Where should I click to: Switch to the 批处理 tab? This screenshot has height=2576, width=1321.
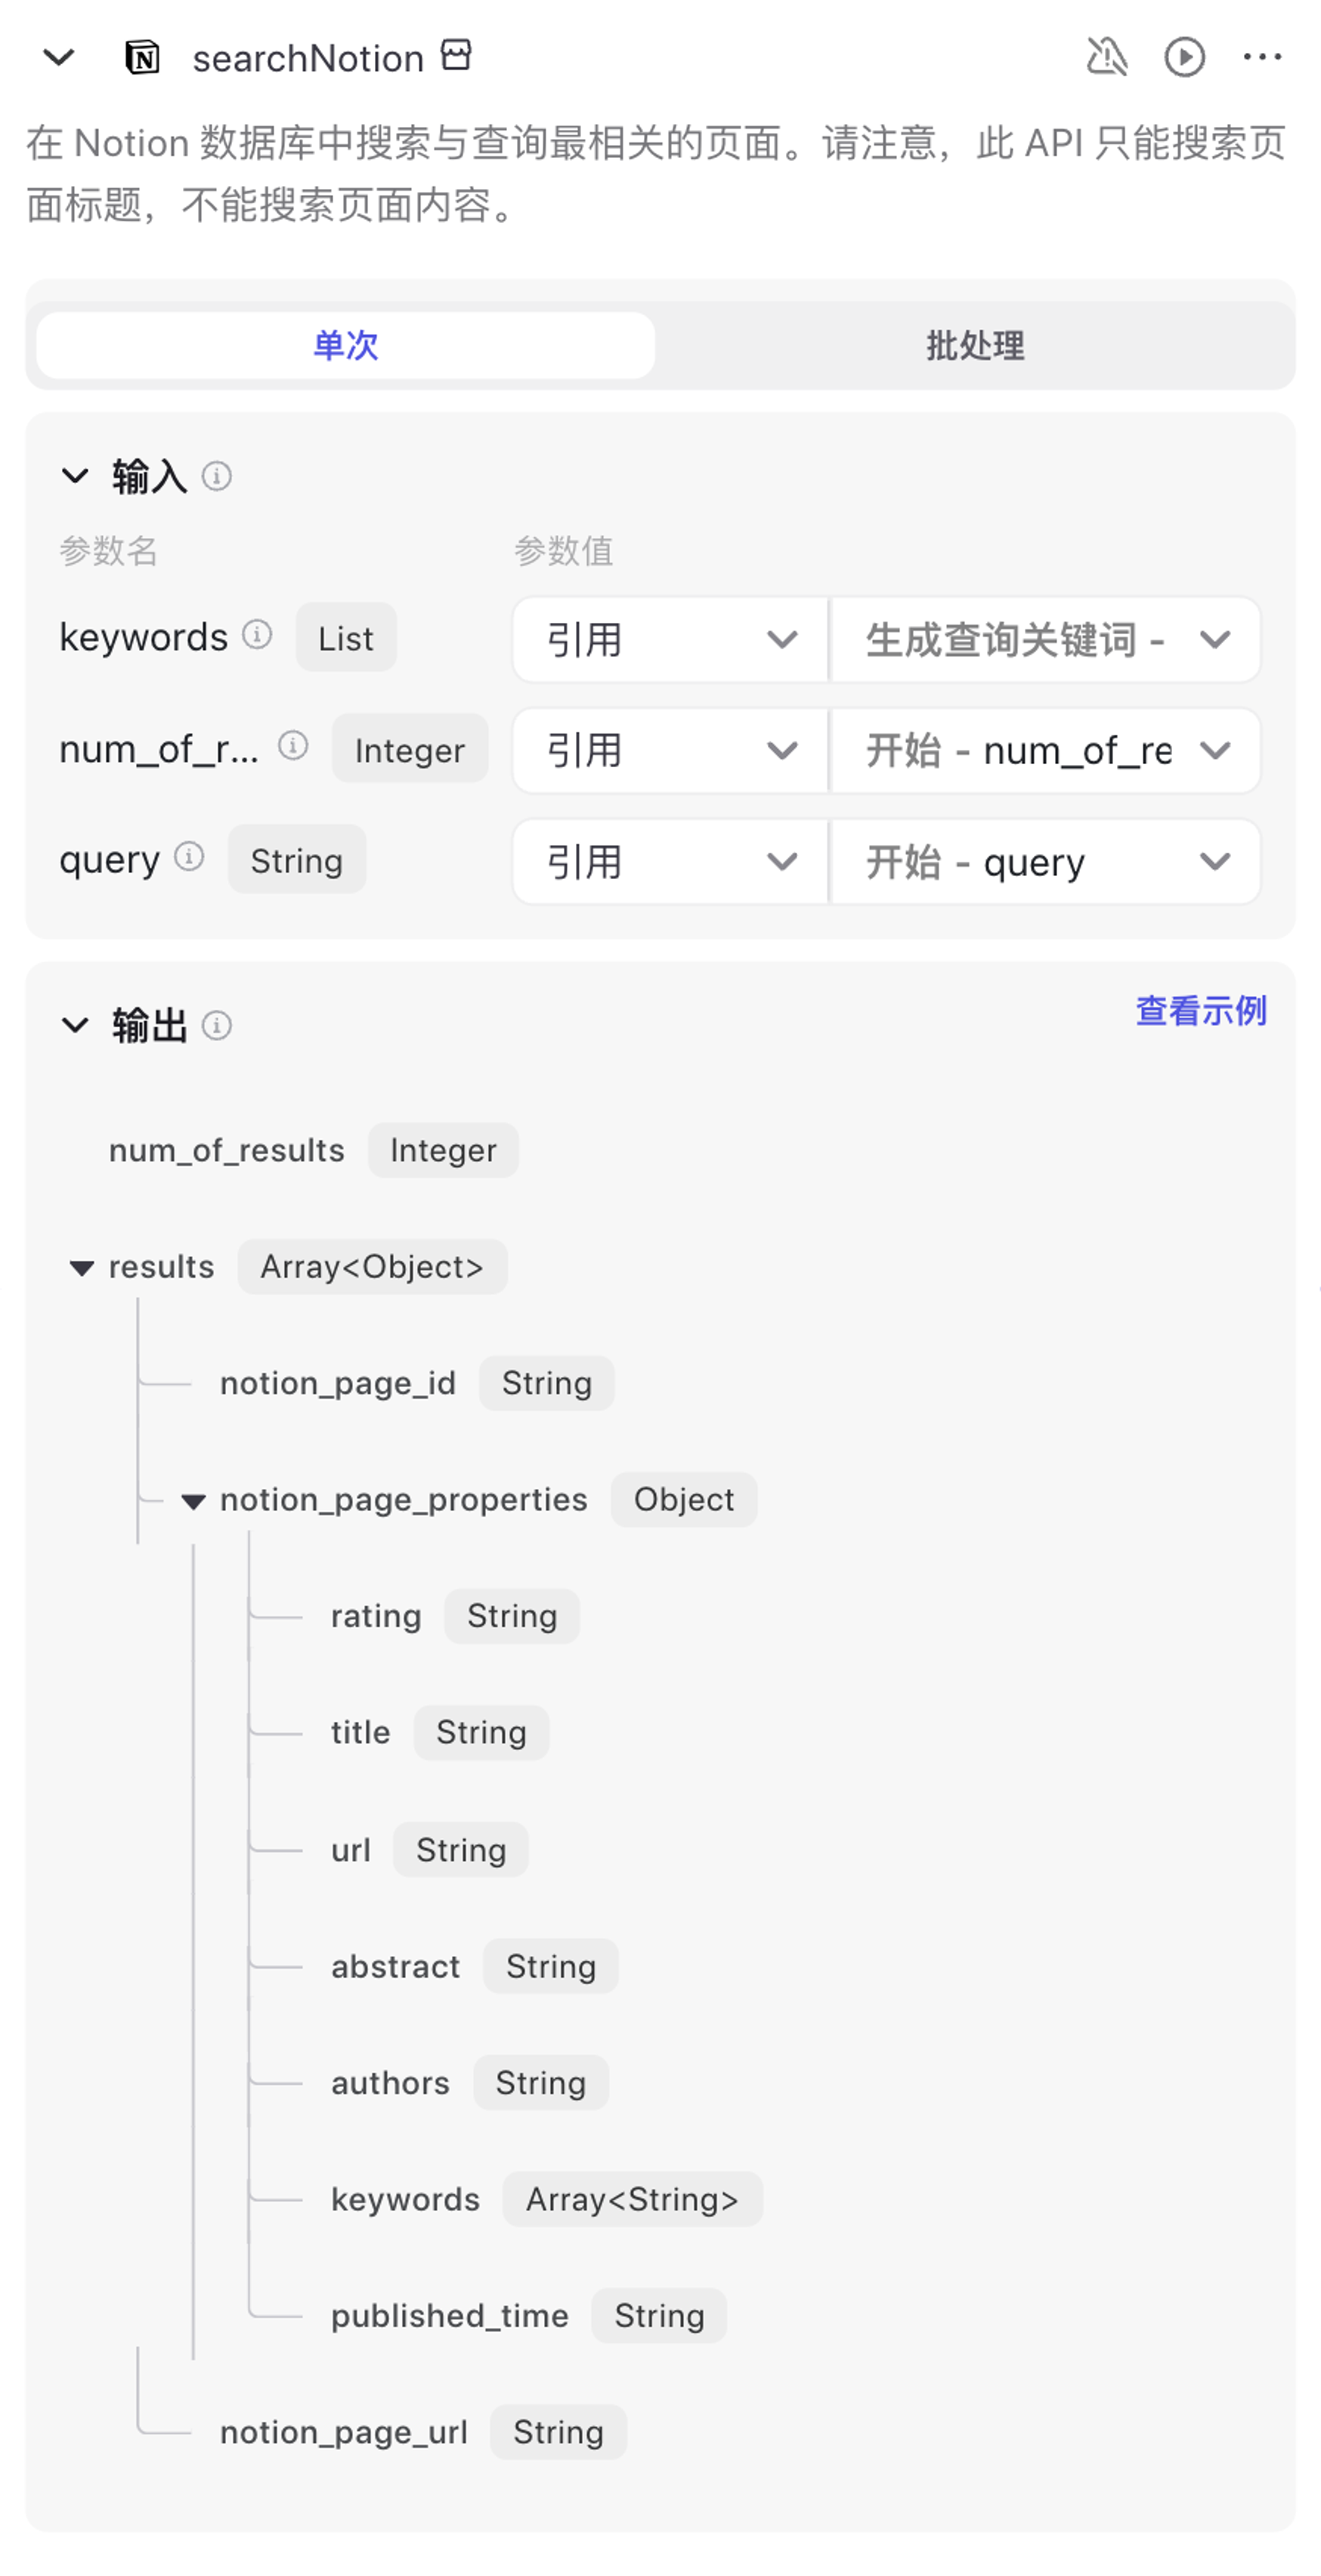point(974,346)
